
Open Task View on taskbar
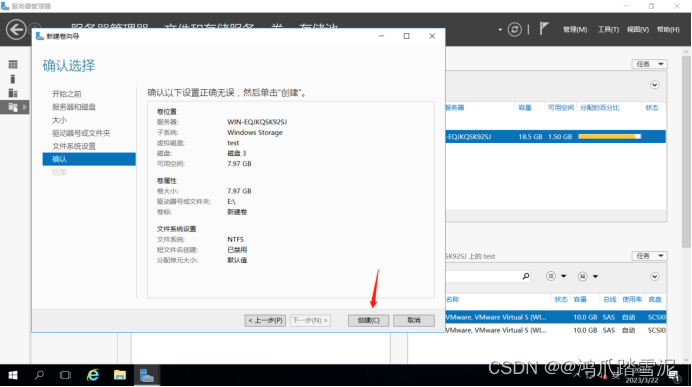pyautogui.click(x=65, y=375)
